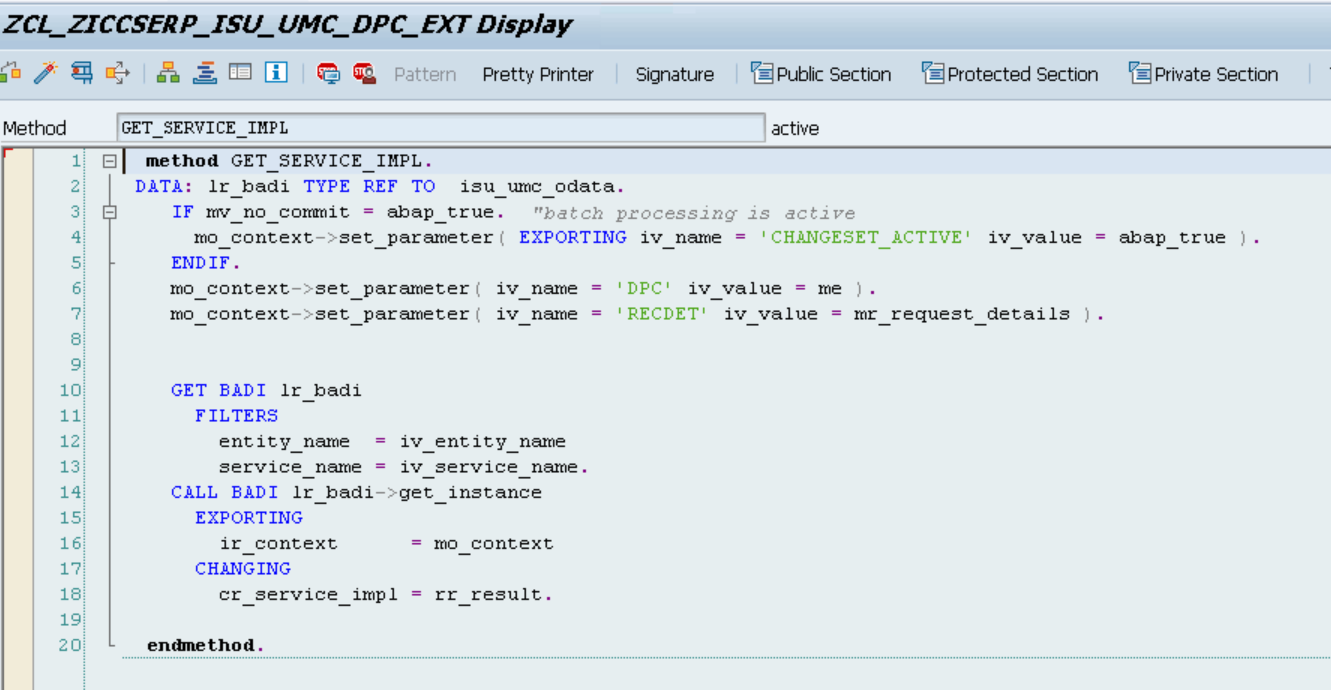
Task: Click the Method name field GET_SERVICE_IMPL
Action: (441, 128)
